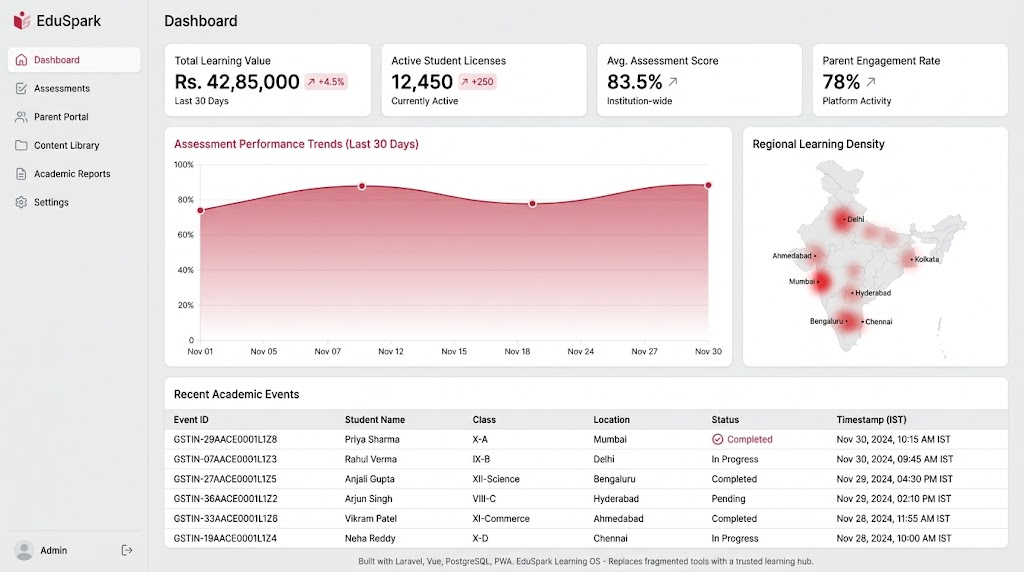Click the Delhi hotspot on the map
The width and height of the screenshot is (1024, 572).
coord(841,219)
